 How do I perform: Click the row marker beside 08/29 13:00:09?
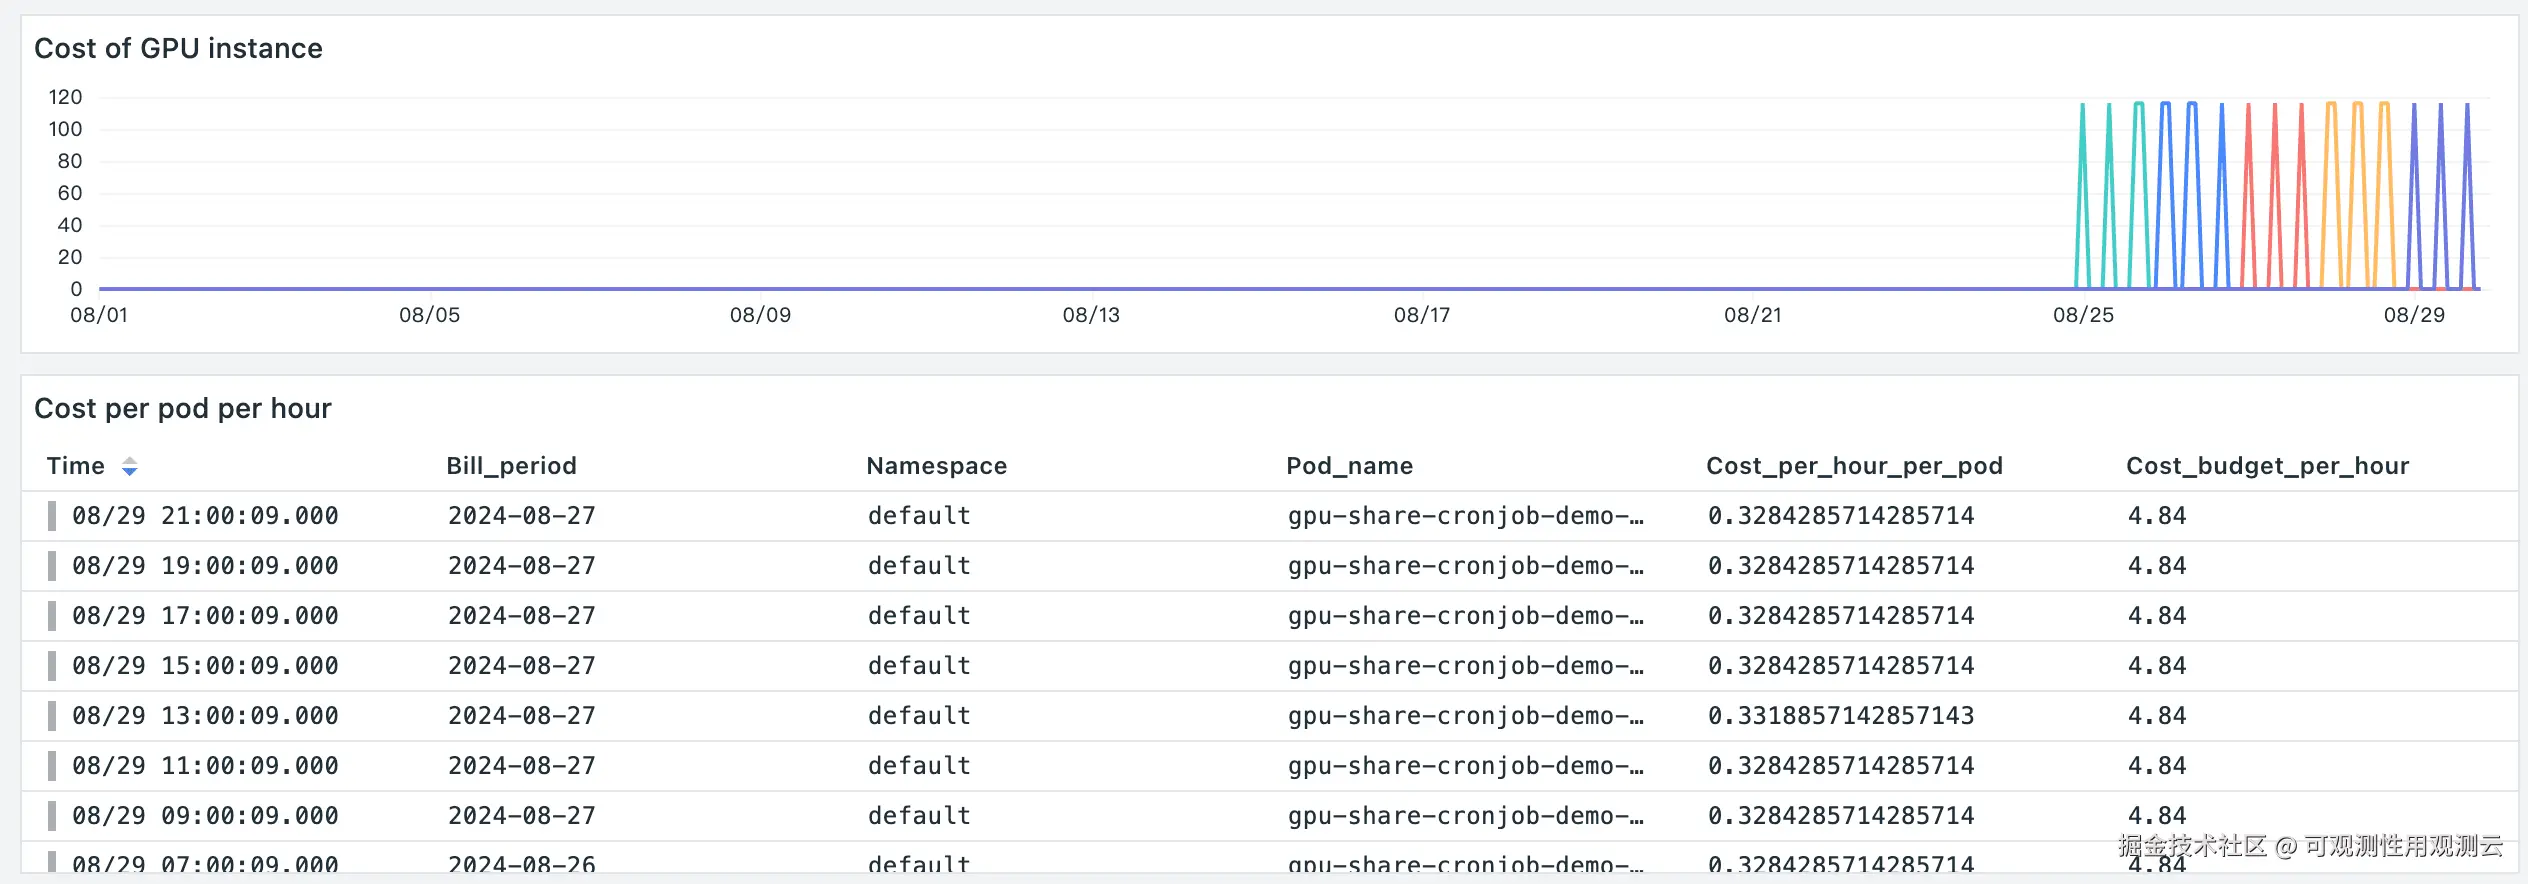(x=52, y=716)
